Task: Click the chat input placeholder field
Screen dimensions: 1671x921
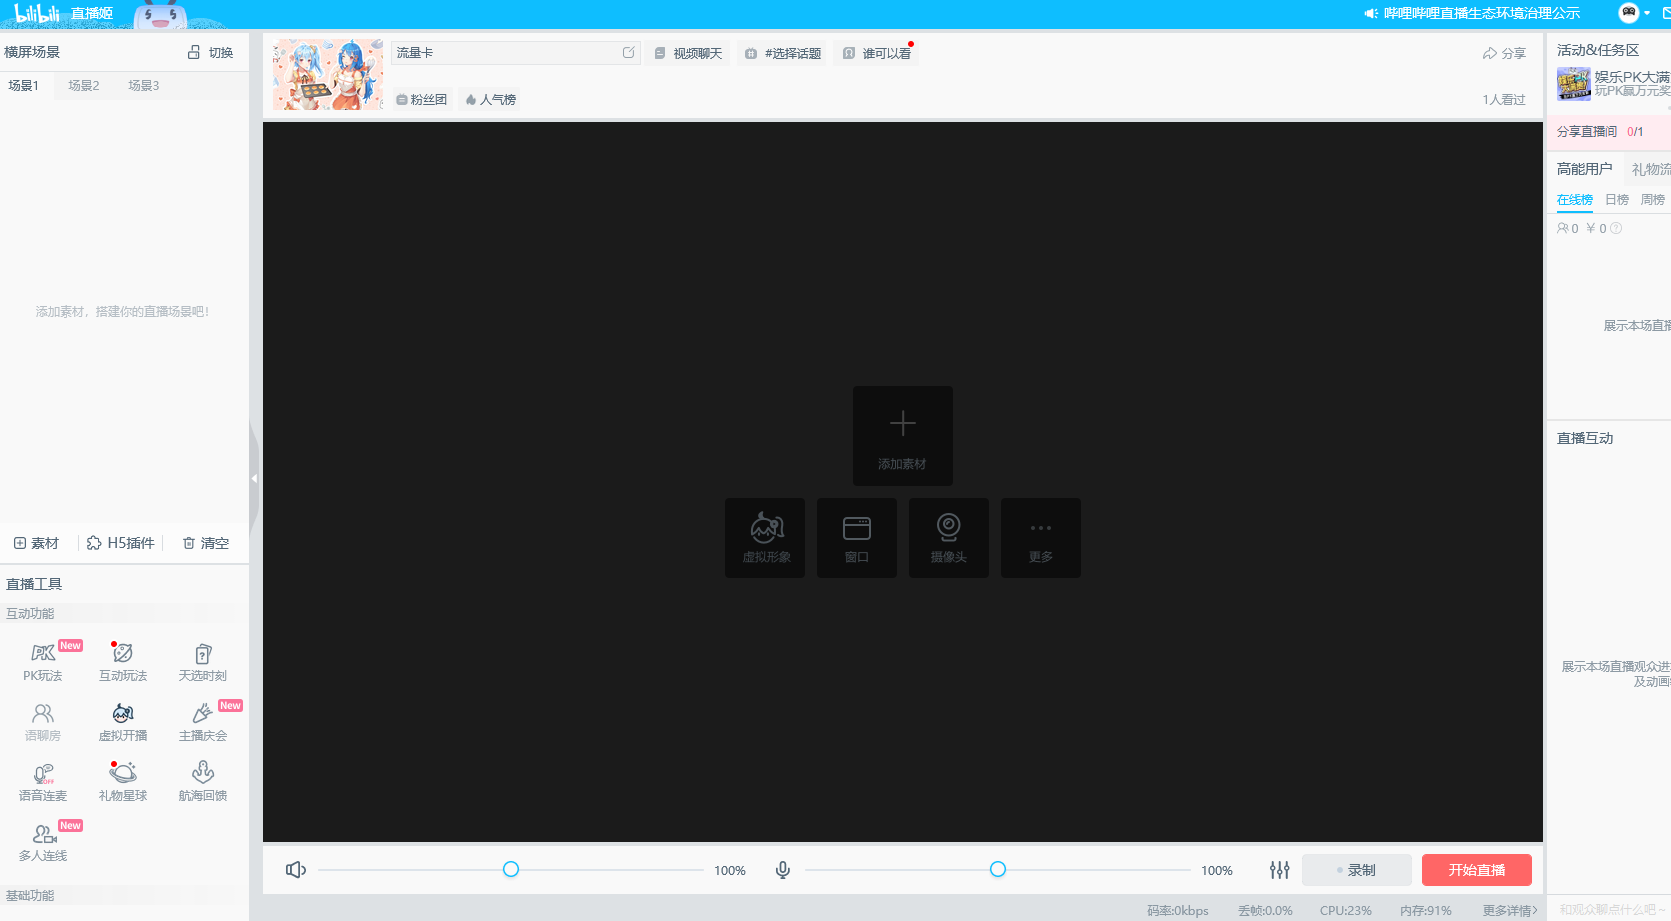Action: coord(1610,909)
